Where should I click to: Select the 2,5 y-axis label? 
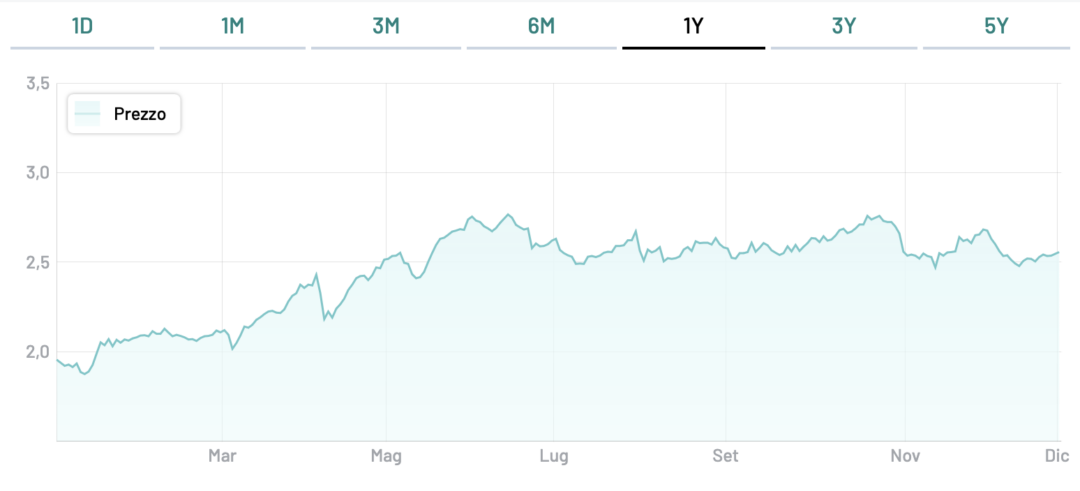[37, 262]
